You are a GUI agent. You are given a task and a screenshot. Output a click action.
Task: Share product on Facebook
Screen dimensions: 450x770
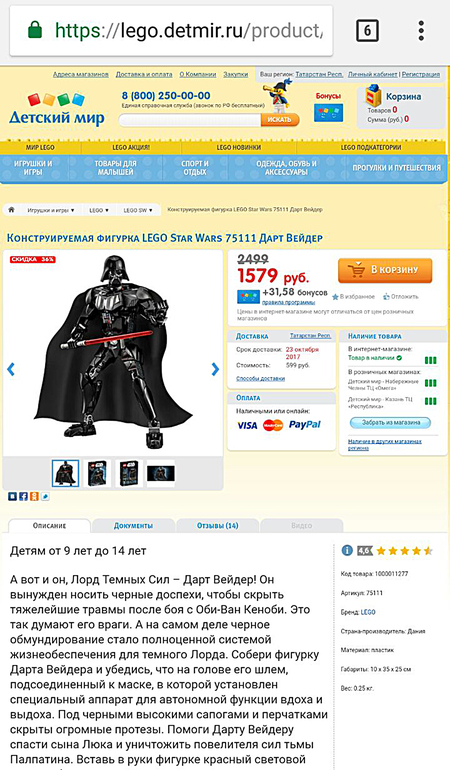(x=23, y=496)
